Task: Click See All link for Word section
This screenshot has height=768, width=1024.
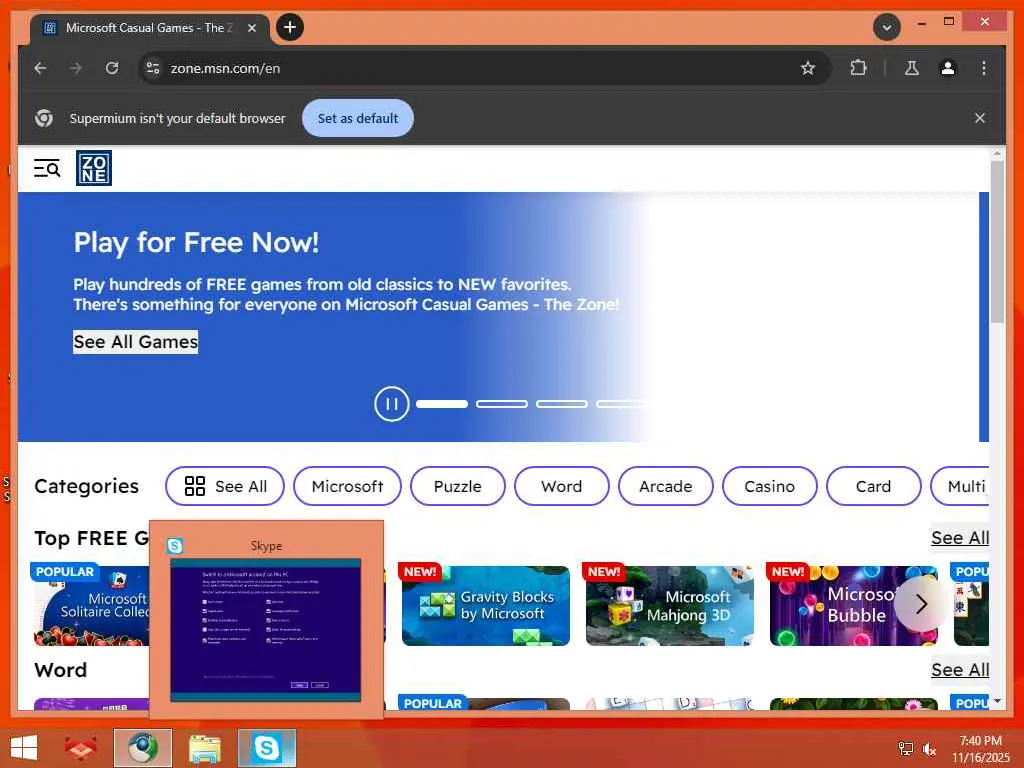Action: coord(959,670)
